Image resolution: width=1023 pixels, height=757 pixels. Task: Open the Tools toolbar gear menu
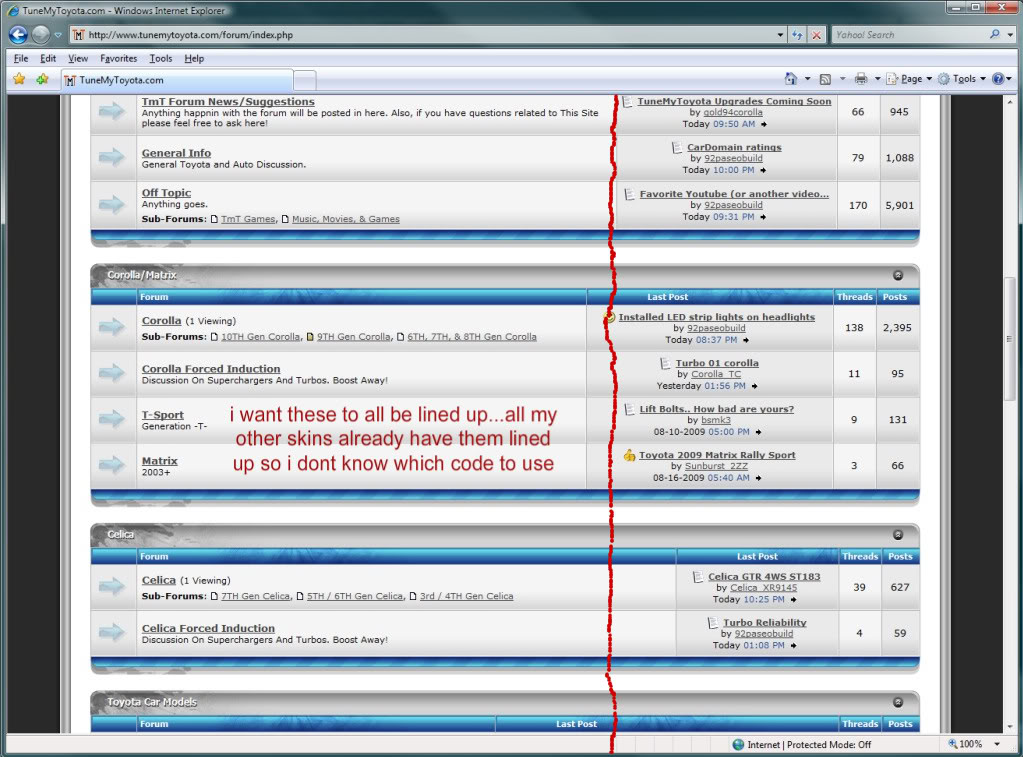962,79
